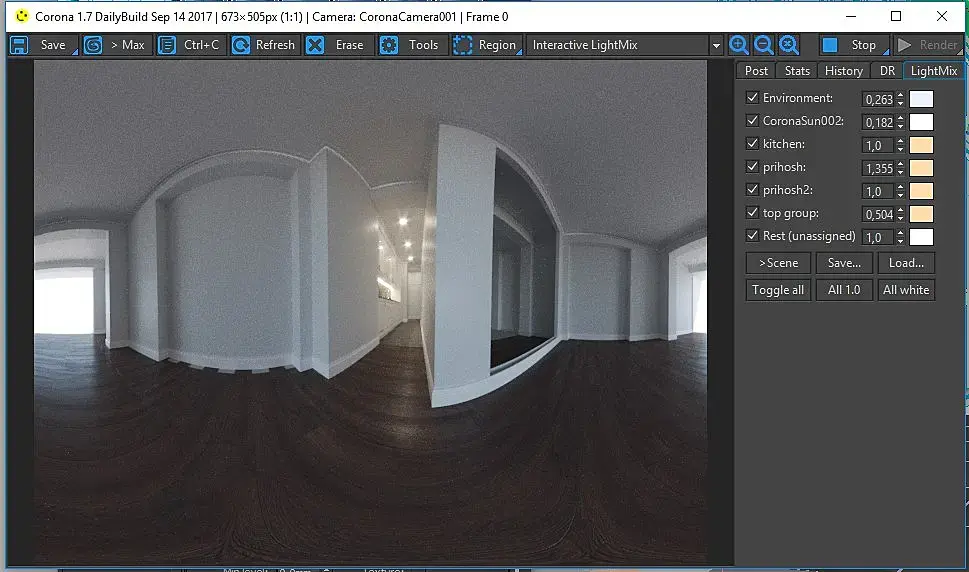Open the Rest (unassigned) color swatch
This screenshot has height=572, width=969.
point(921,237)
